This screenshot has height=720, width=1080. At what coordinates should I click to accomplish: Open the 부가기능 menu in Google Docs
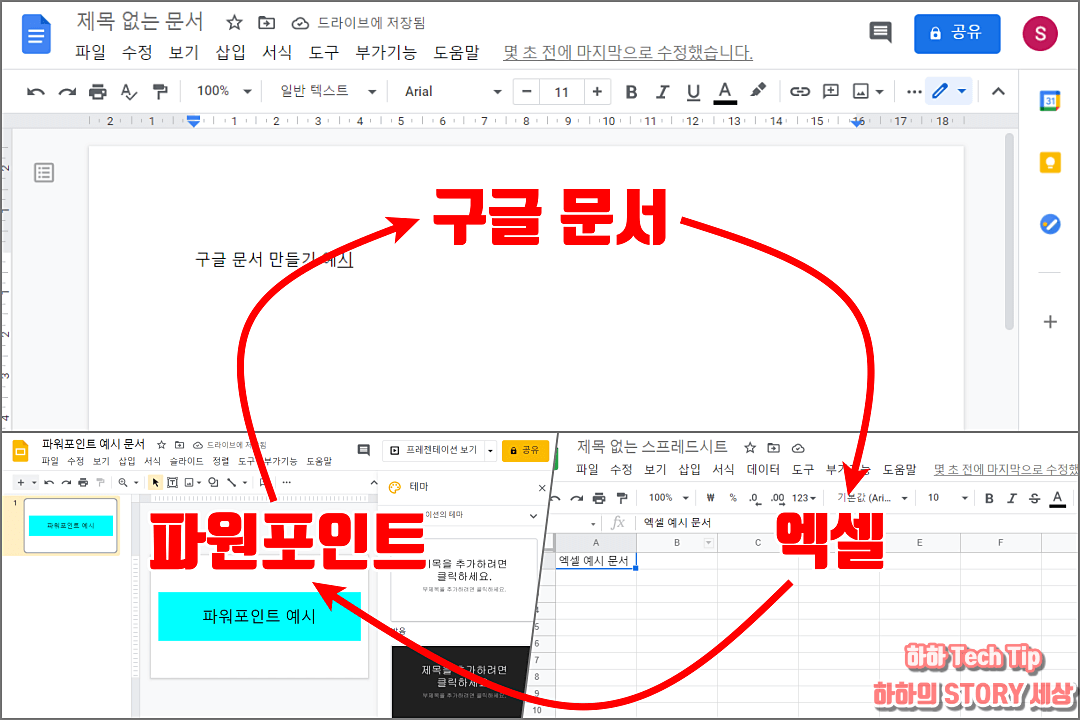(386, 52)
